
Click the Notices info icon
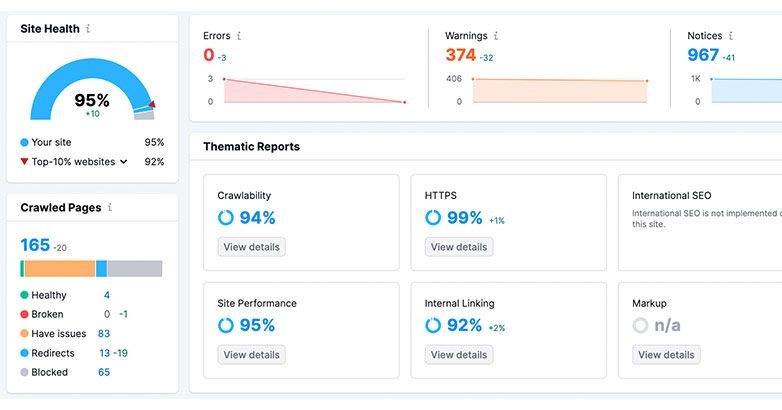[x=731, y=36]
